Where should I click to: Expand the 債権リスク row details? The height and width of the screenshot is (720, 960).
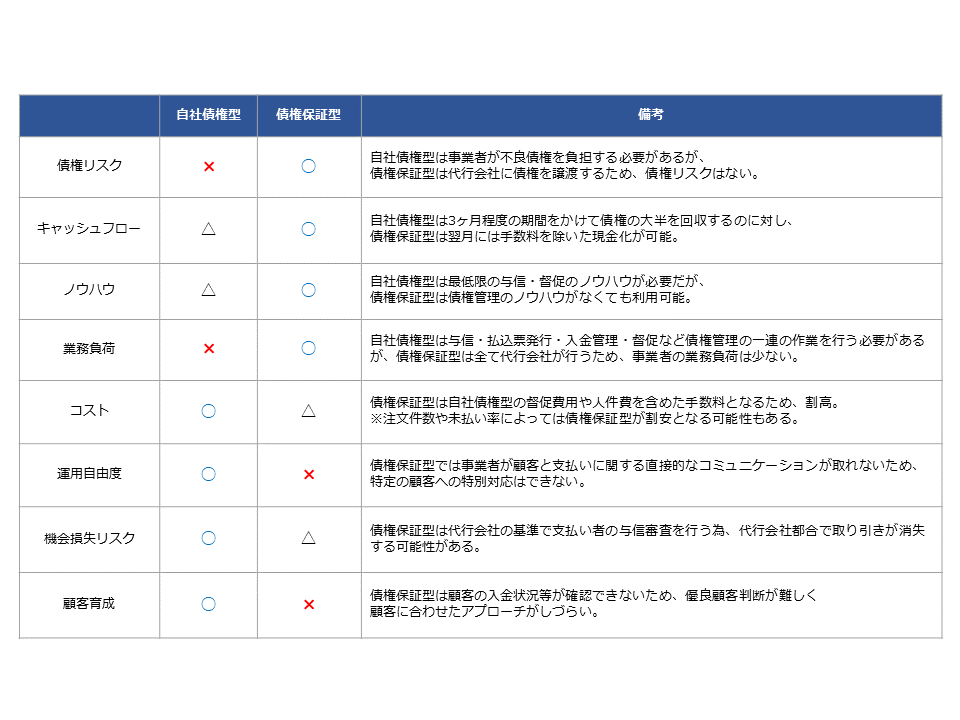coord(88,167)
